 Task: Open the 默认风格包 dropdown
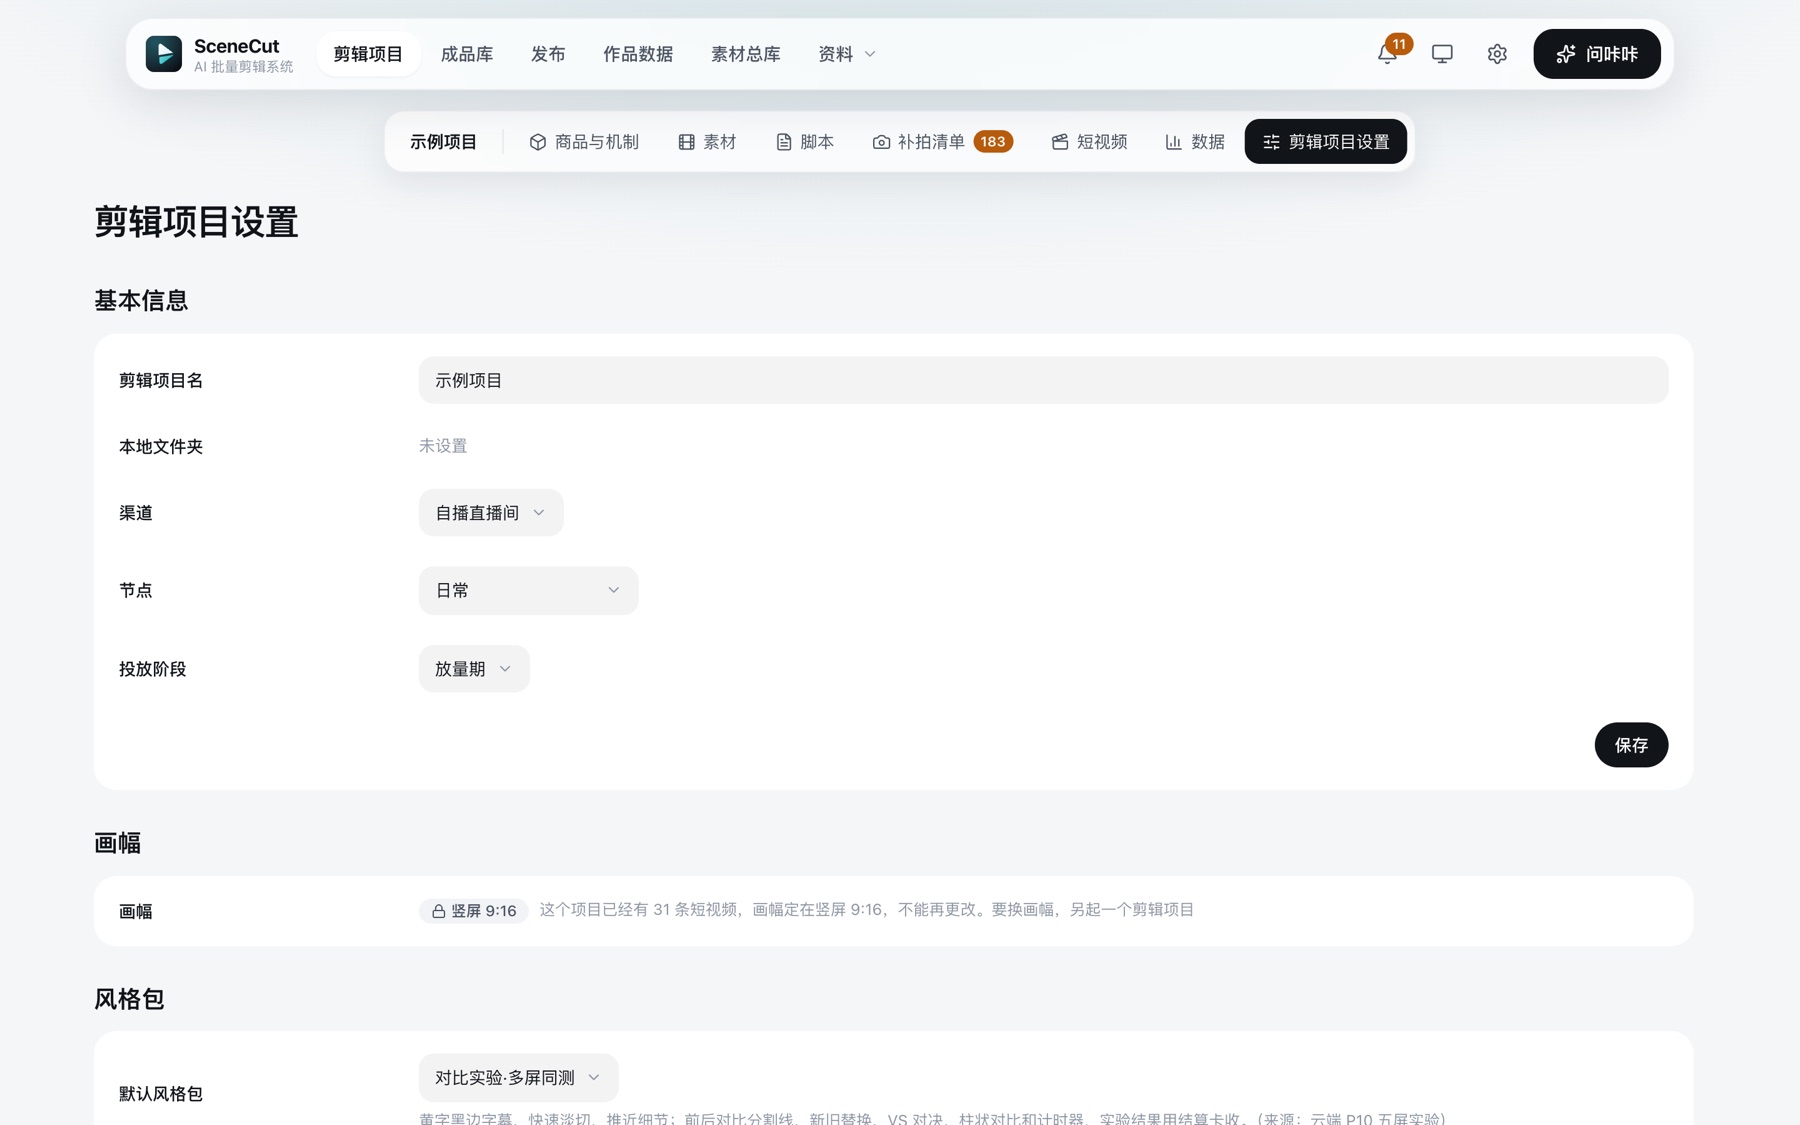tap(518, 1078)
